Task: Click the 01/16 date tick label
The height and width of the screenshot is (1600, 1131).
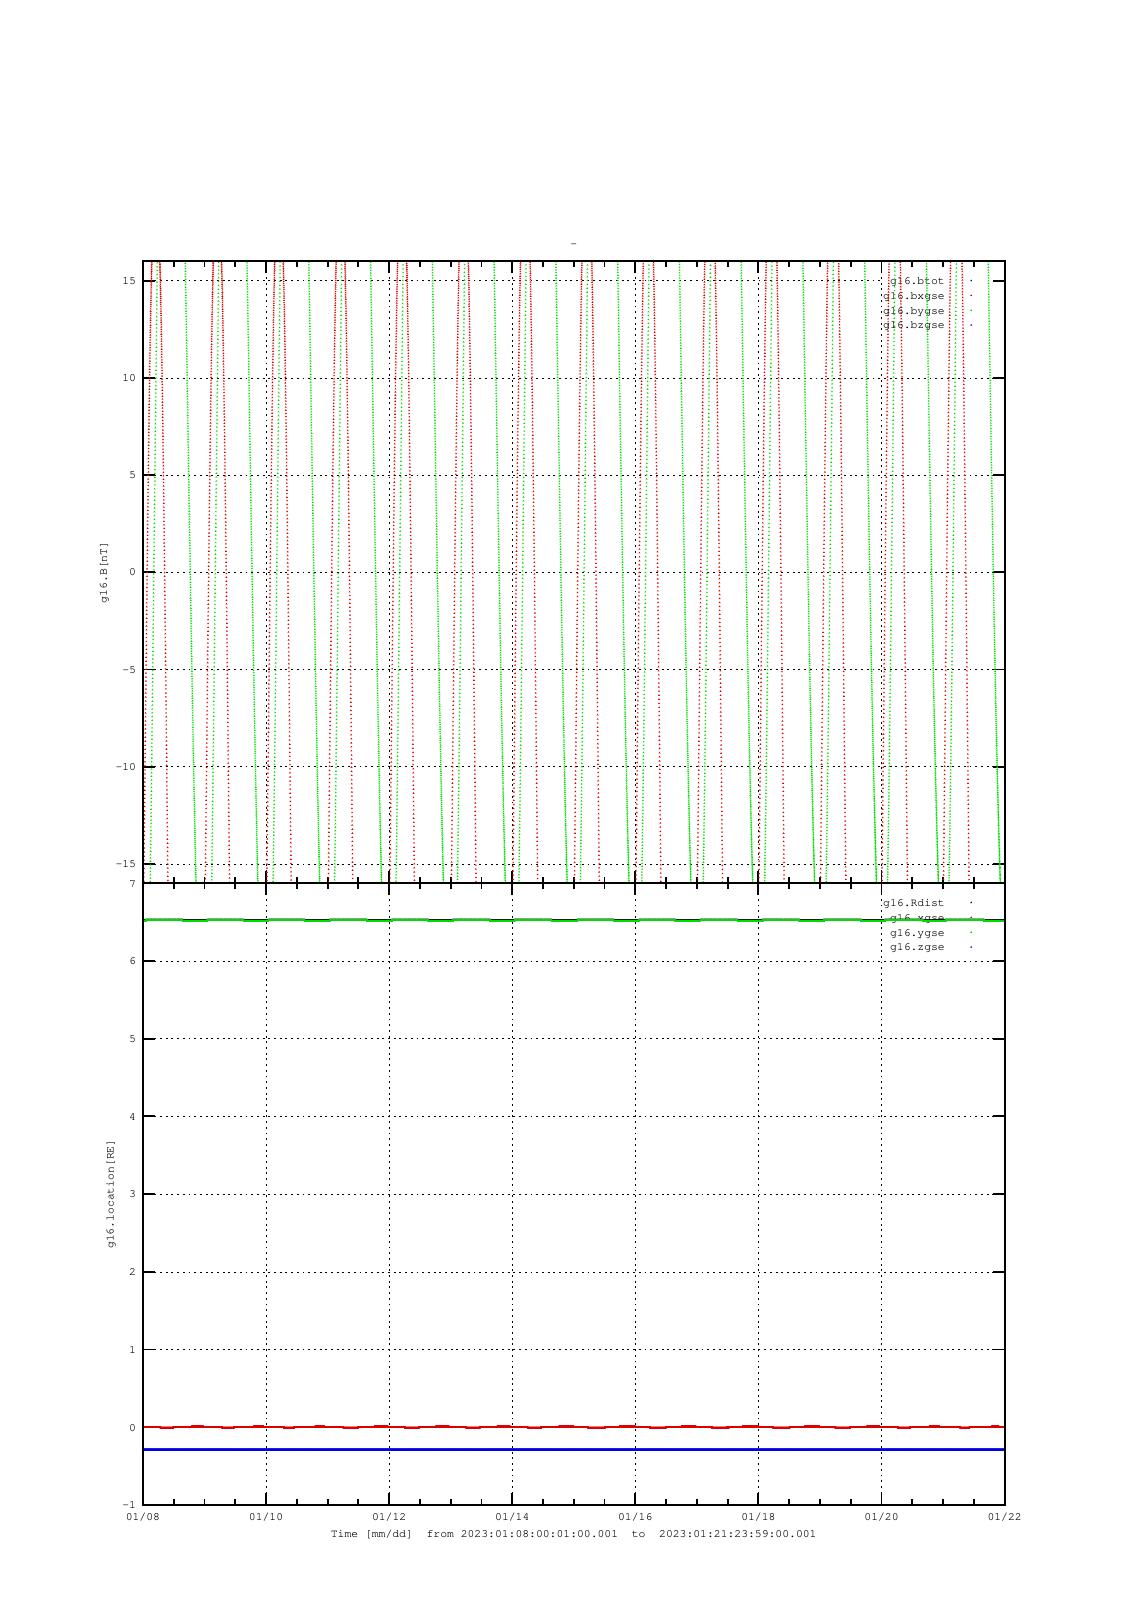Action: click(635, 1516)
